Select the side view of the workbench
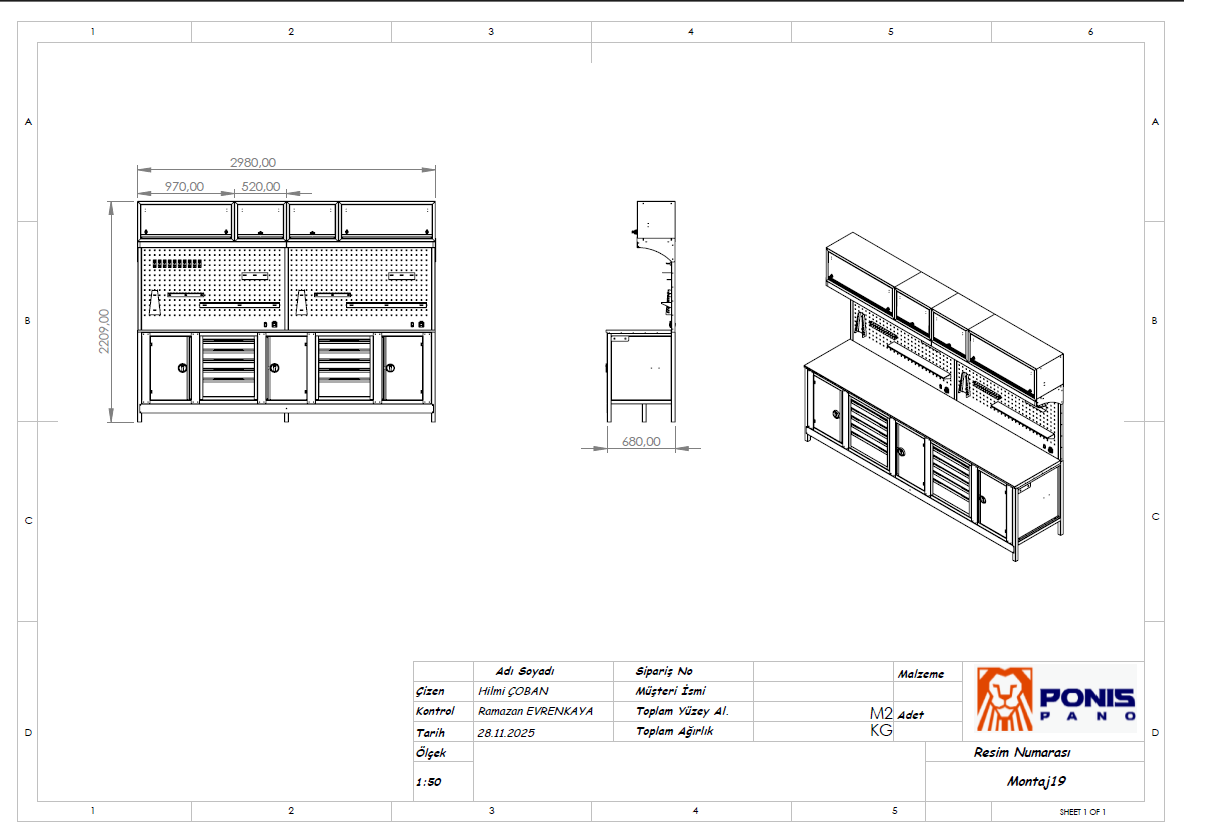Viewport: 1223px width, 838px height. 643,312
